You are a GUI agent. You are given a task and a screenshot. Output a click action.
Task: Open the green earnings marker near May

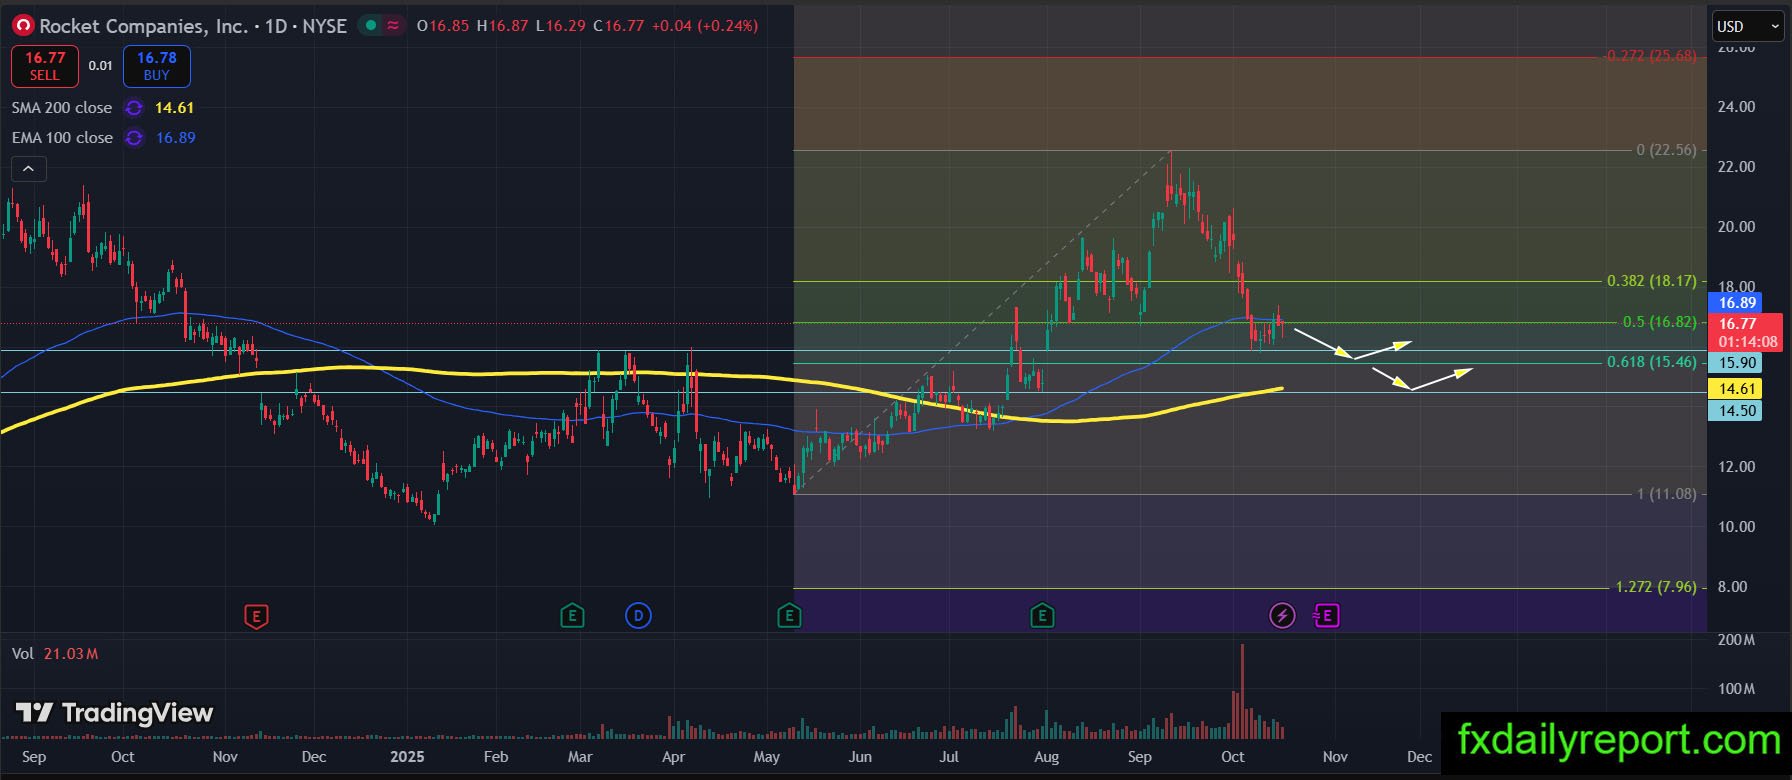coord(789,616)
